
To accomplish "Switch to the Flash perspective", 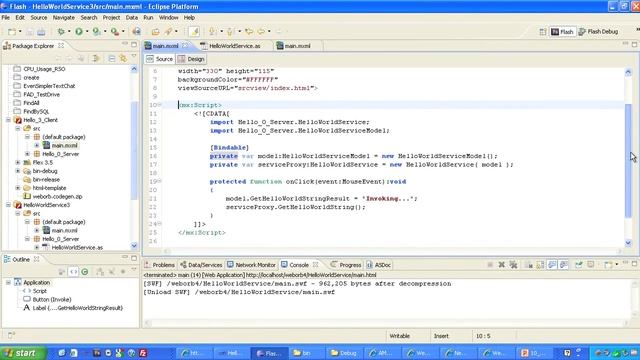I will (562, 32).
